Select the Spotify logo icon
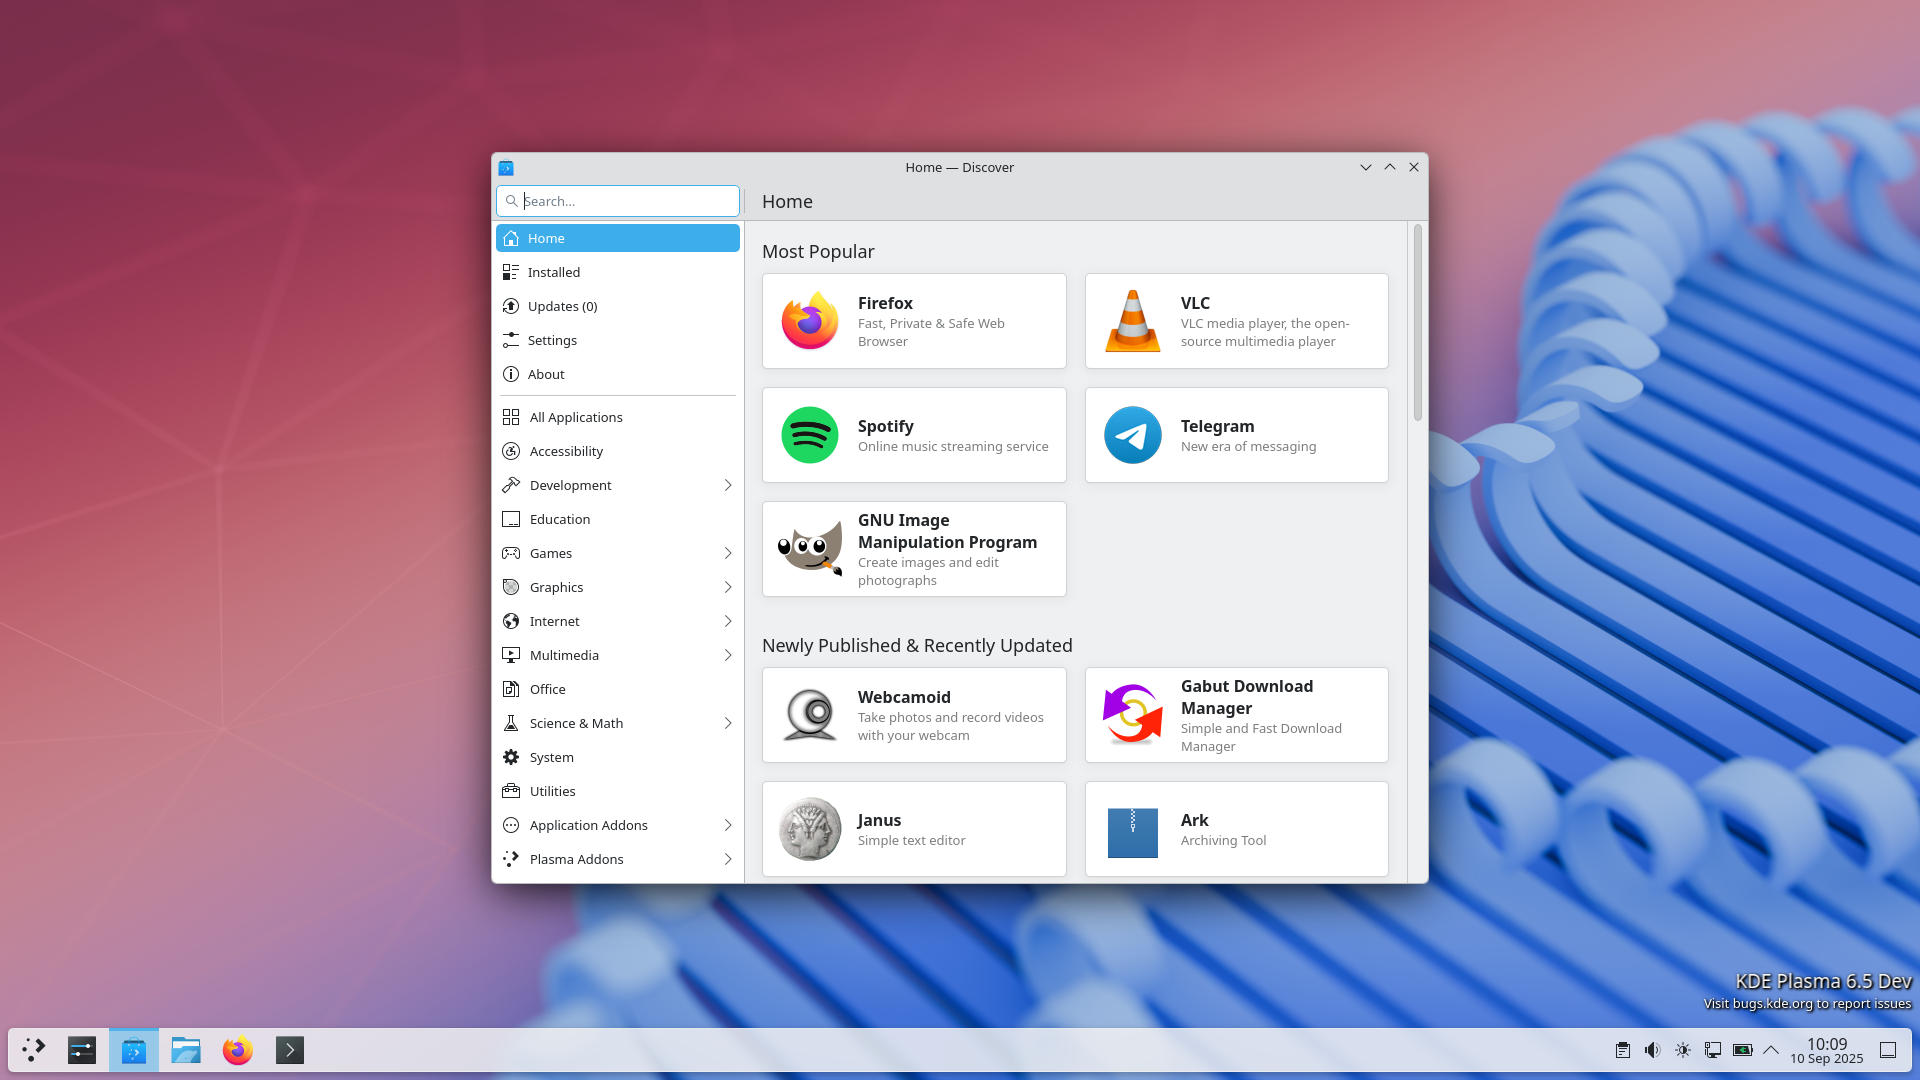The width and height of the screenshot is (1920, 1080). (x=809, y=435)
